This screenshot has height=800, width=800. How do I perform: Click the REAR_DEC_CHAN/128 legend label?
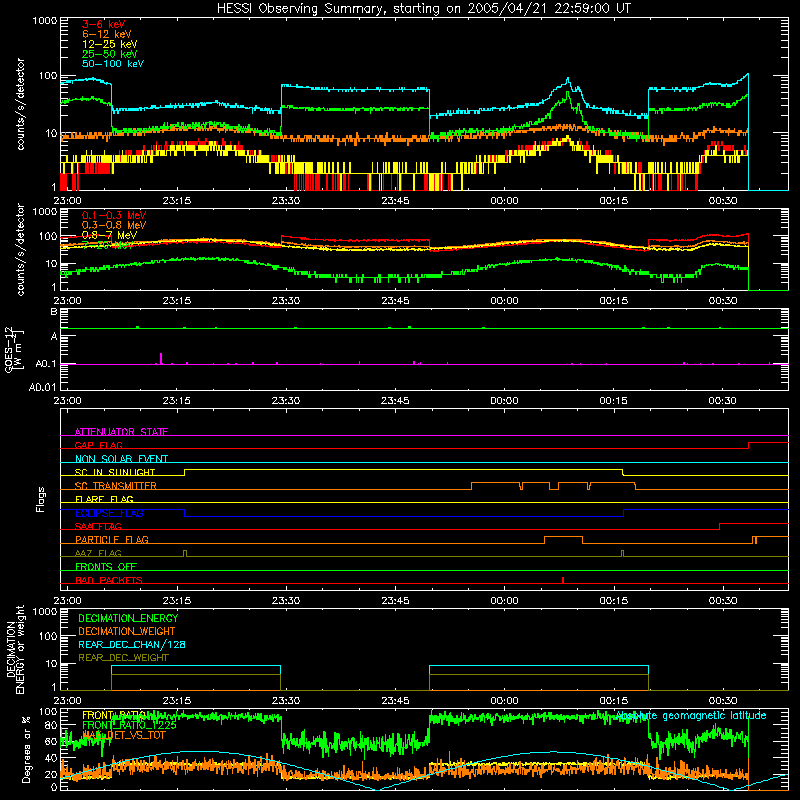click(x=132, y=644)
